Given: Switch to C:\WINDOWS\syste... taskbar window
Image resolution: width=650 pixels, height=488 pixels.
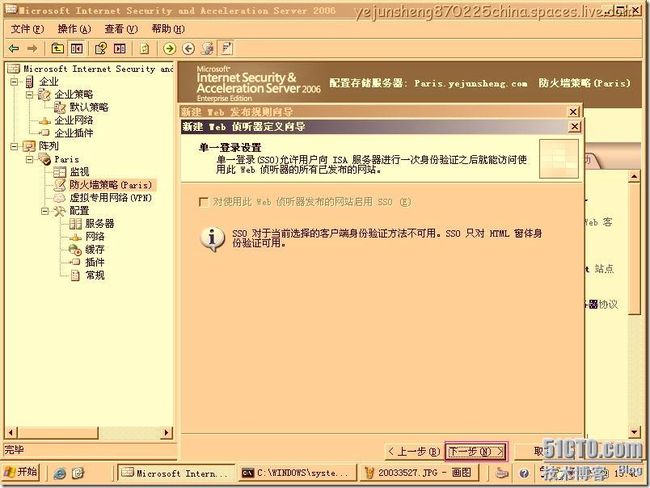Looking at the screenshot, I should coord(297,473).
